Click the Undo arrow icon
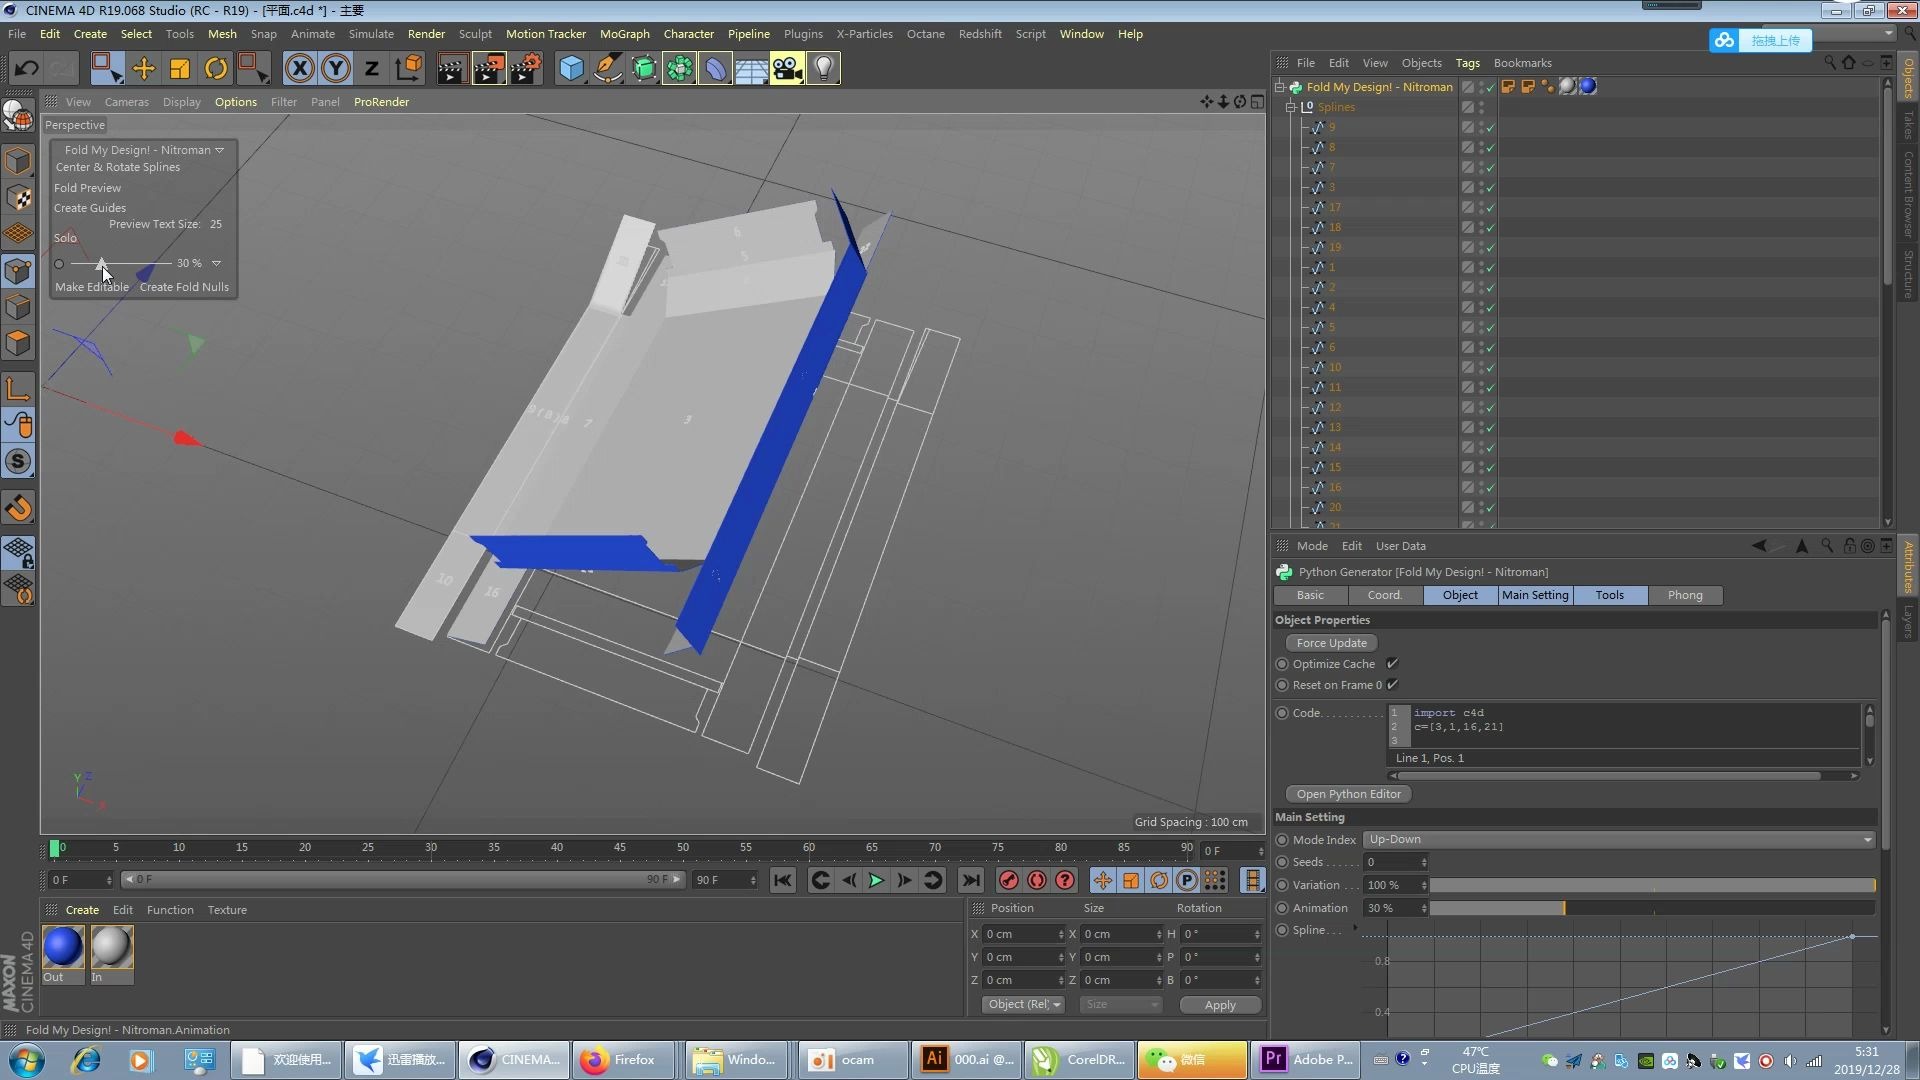1920x1080 pixels. (x=27, y=68)
